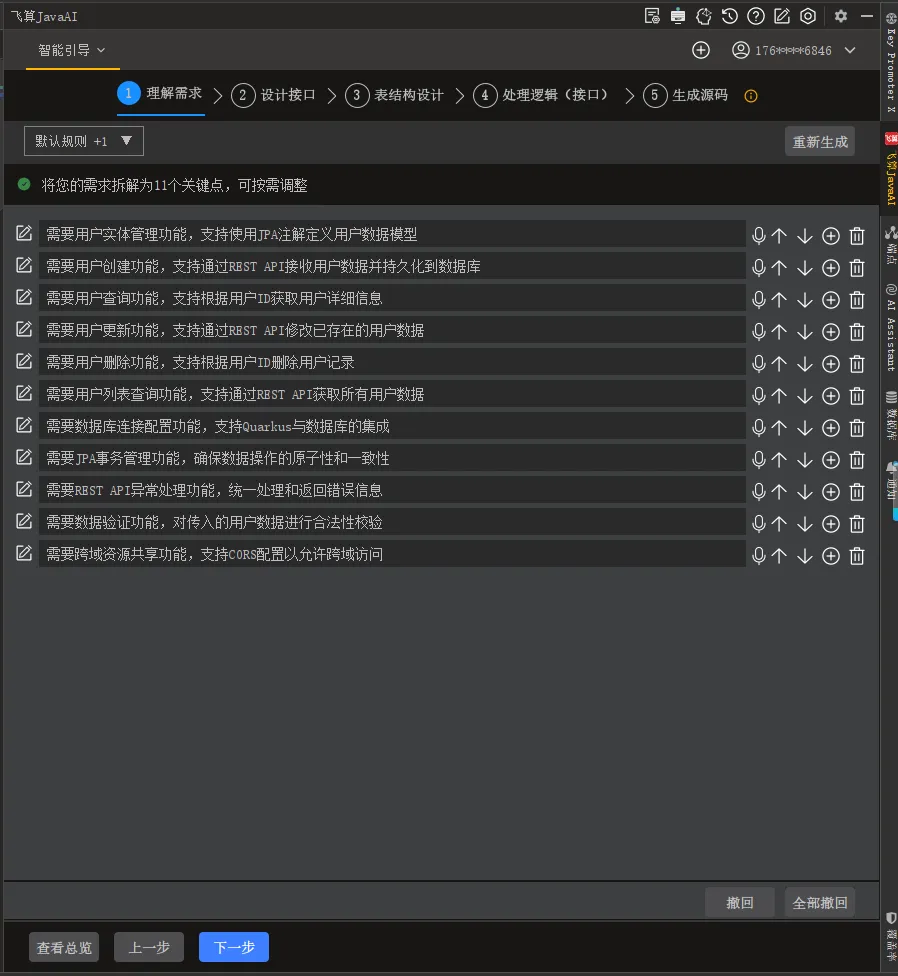Open the 默认规则 +1 rules dropdown
This screenshot has height=976, width=898.
[x=84, y=140]
